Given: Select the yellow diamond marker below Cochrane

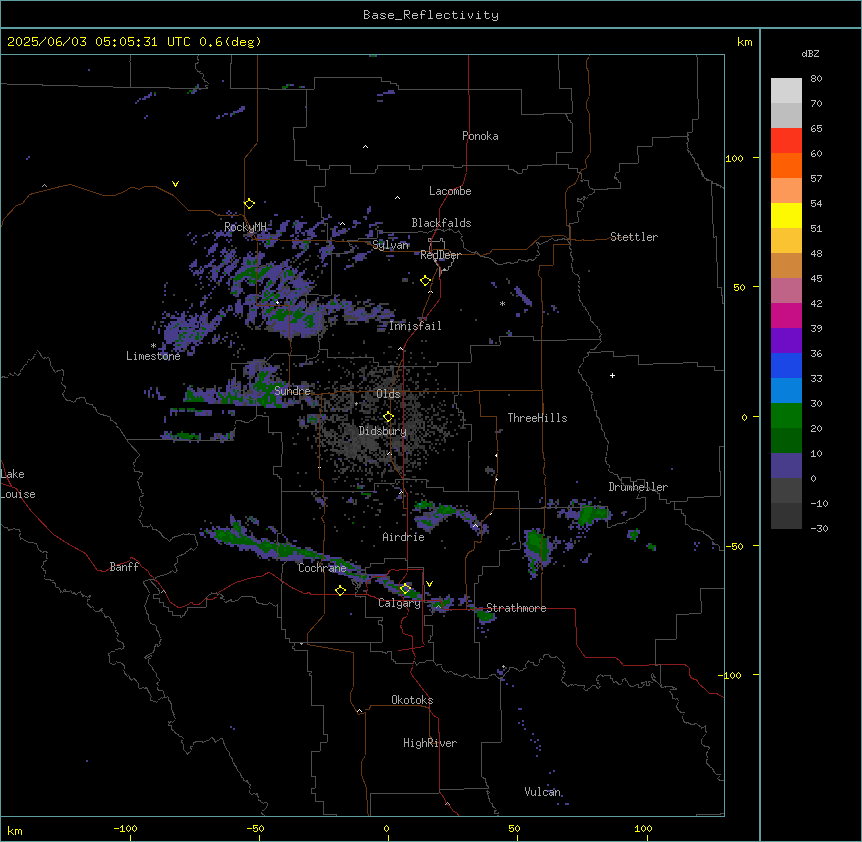Looking at the screenshot, I should [x=340, y=590].
